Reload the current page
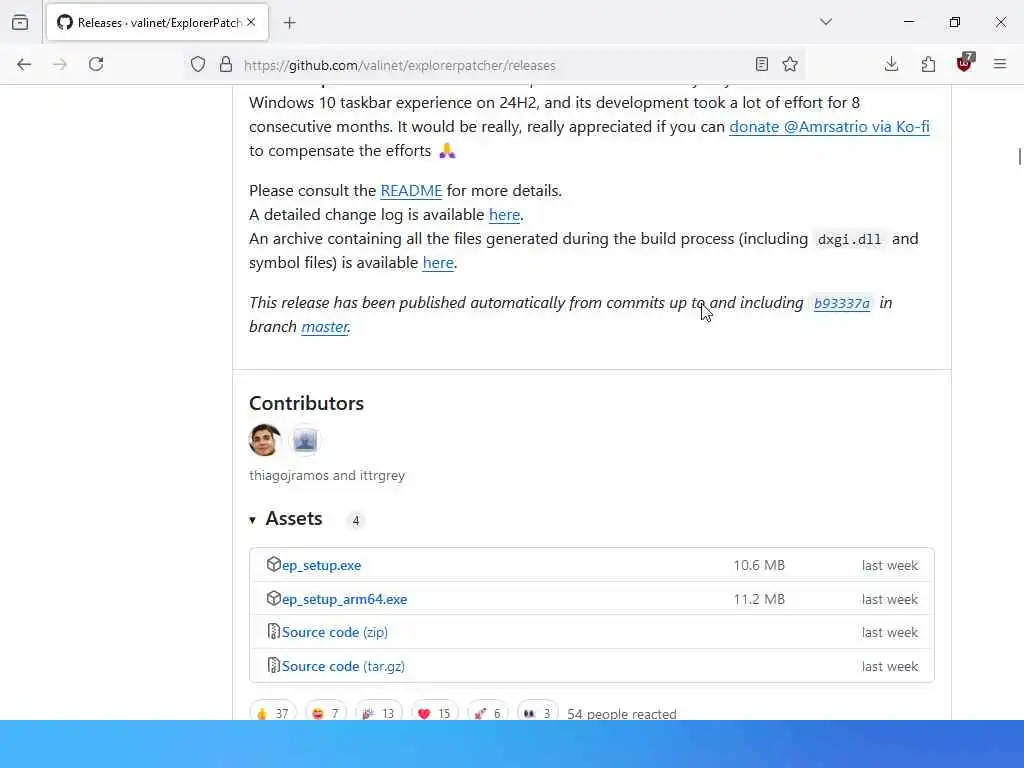This screenshot has height=768, width=1024. coord(96,64)
